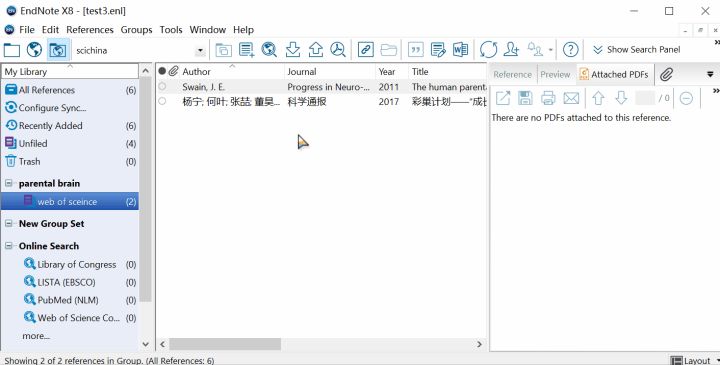Click Copy to Local Library icon
The height and width of the screenshot is (365, 720).
[223, 50]
